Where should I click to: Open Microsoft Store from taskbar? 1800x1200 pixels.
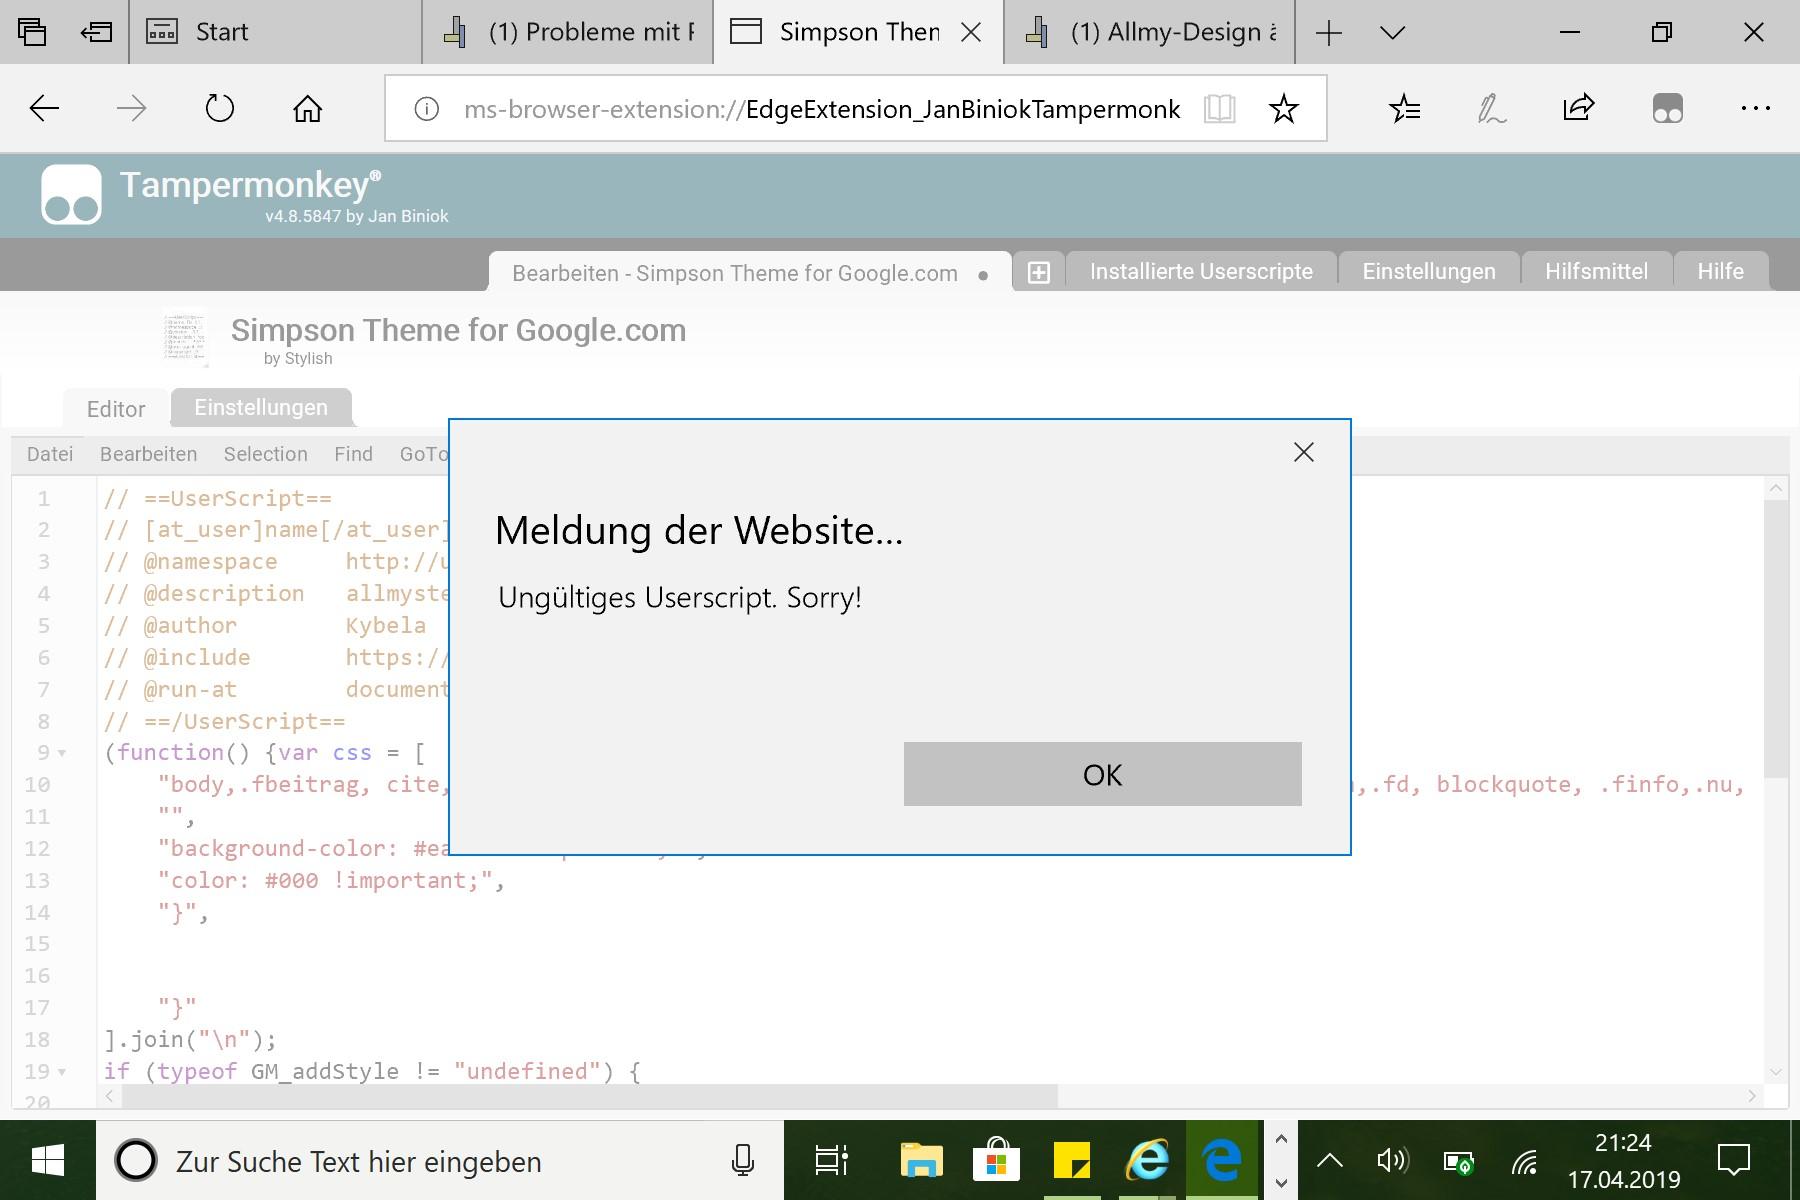[996, 1161]
